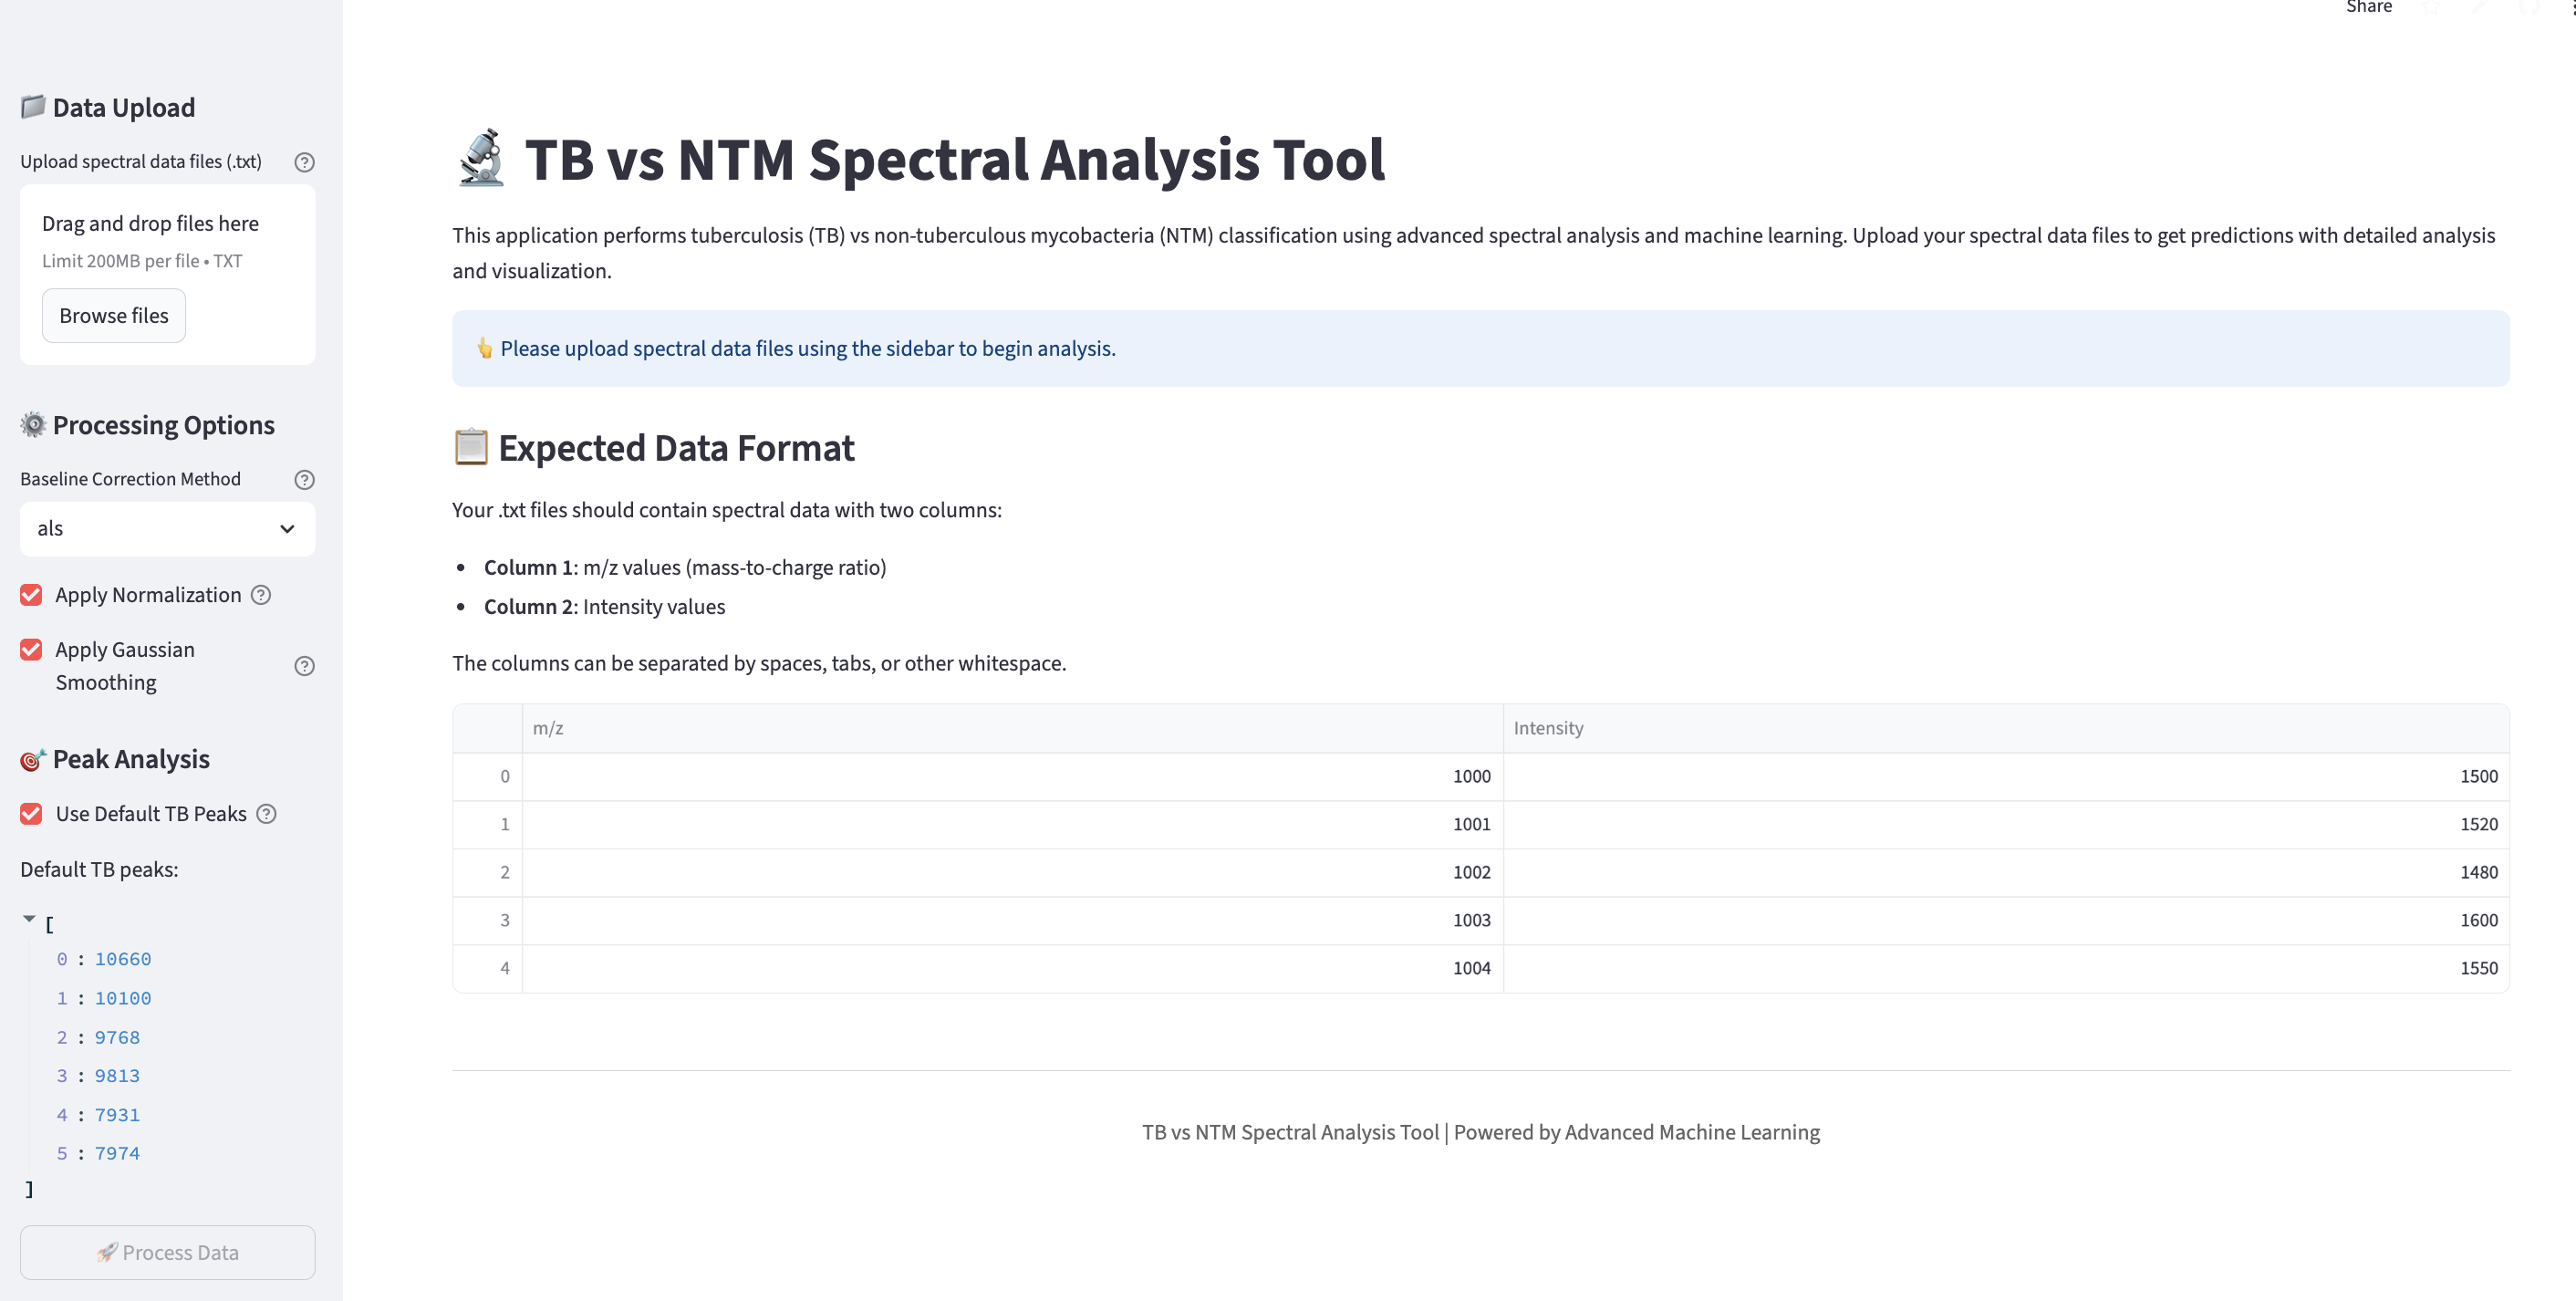Open help for Apply Normalization
Viewport: 2576px width, 1301px height.
pos(262,594)
